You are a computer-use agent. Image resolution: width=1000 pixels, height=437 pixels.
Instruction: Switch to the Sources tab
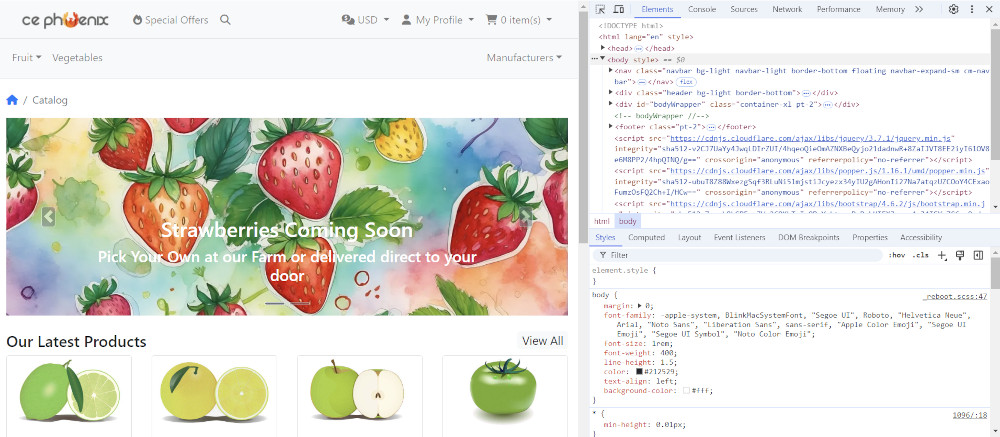coord(744,9)
